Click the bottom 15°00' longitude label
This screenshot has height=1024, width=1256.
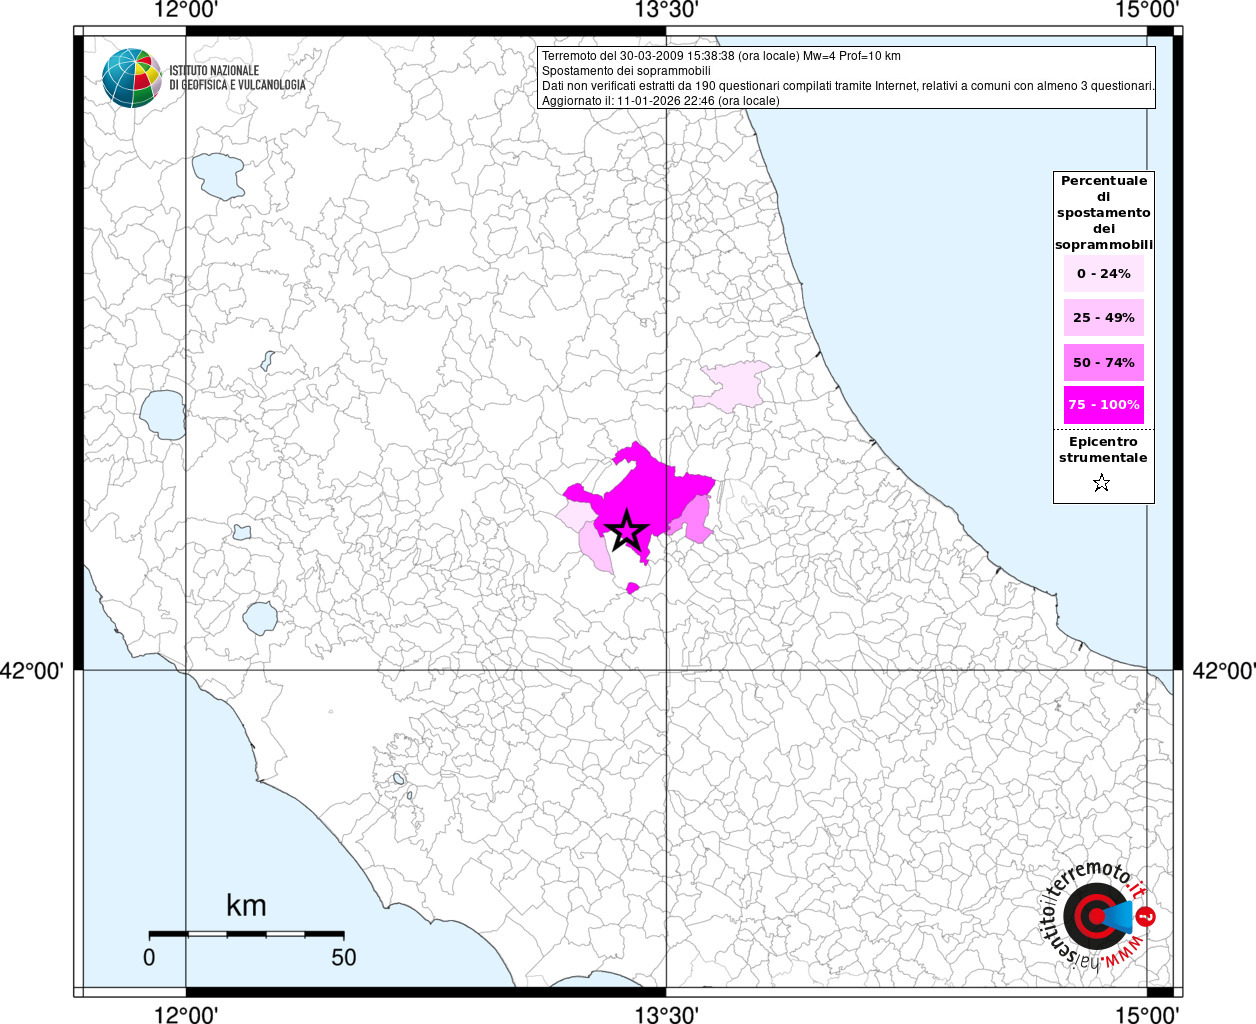pyautogui.click(x=1147, y=1014)
